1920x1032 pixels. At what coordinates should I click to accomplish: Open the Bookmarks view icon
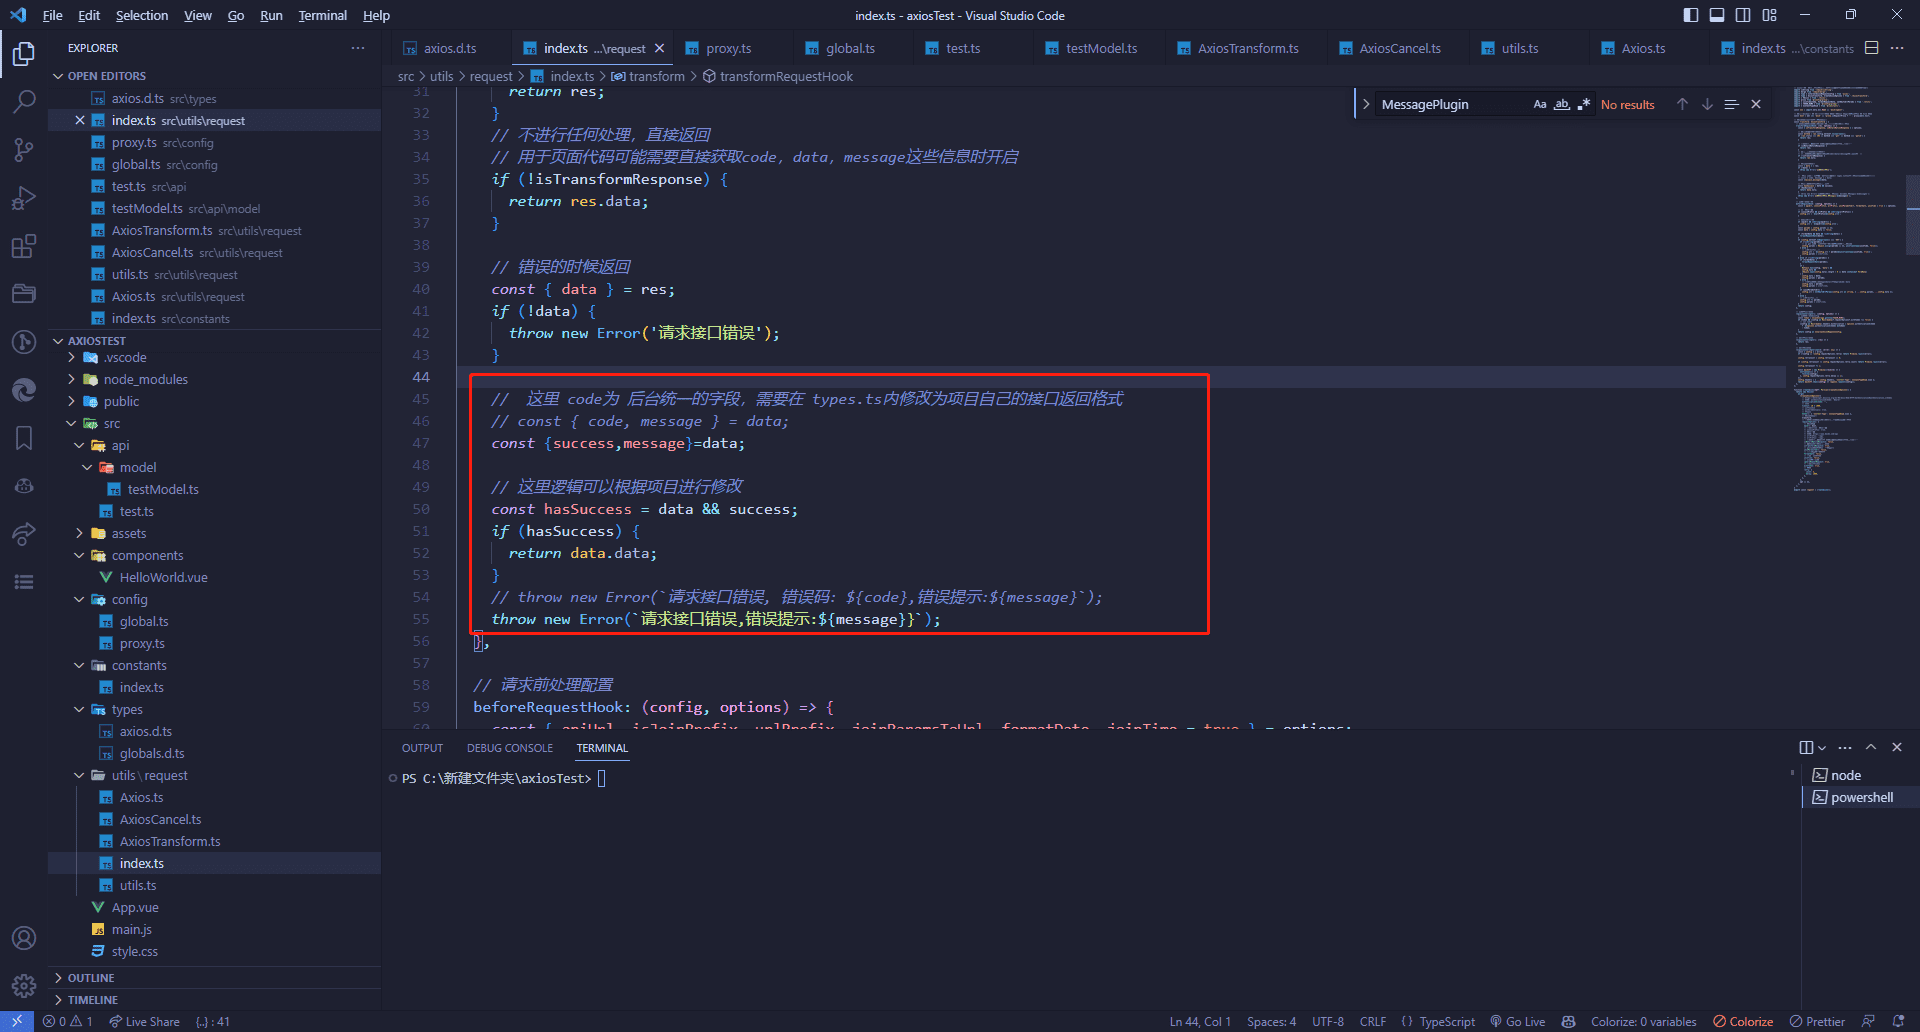pyautogui.click(x=24, y=438)
